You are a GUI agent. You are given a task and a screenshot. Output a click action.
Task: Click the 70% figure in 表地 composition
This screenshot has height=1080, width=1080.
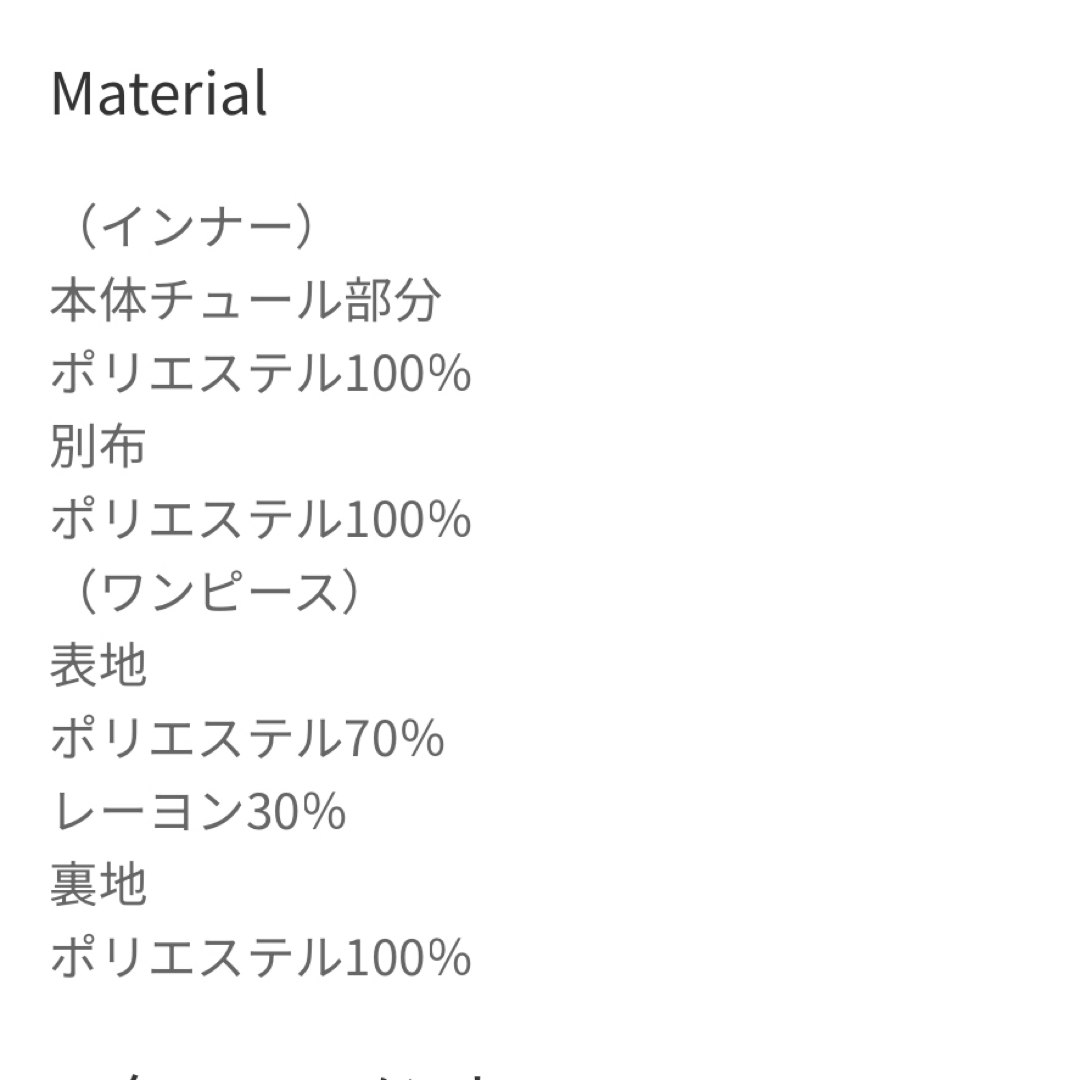(394, 739)
